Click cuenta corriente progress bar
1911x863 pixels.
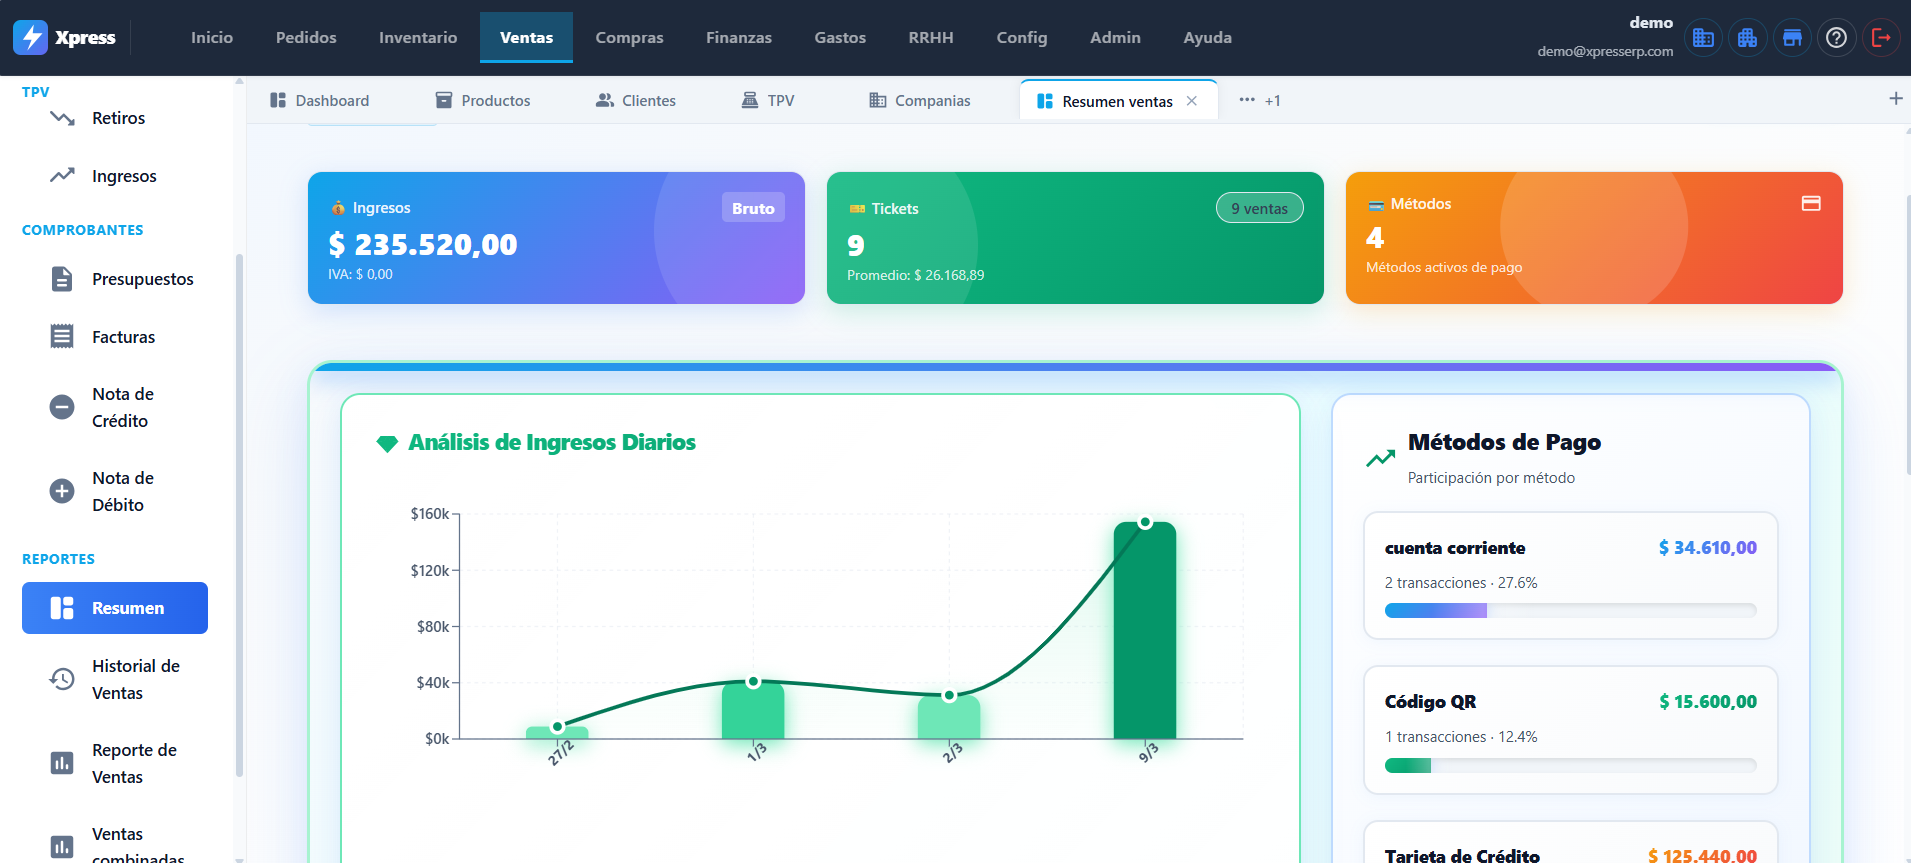tap(1569, 611)
